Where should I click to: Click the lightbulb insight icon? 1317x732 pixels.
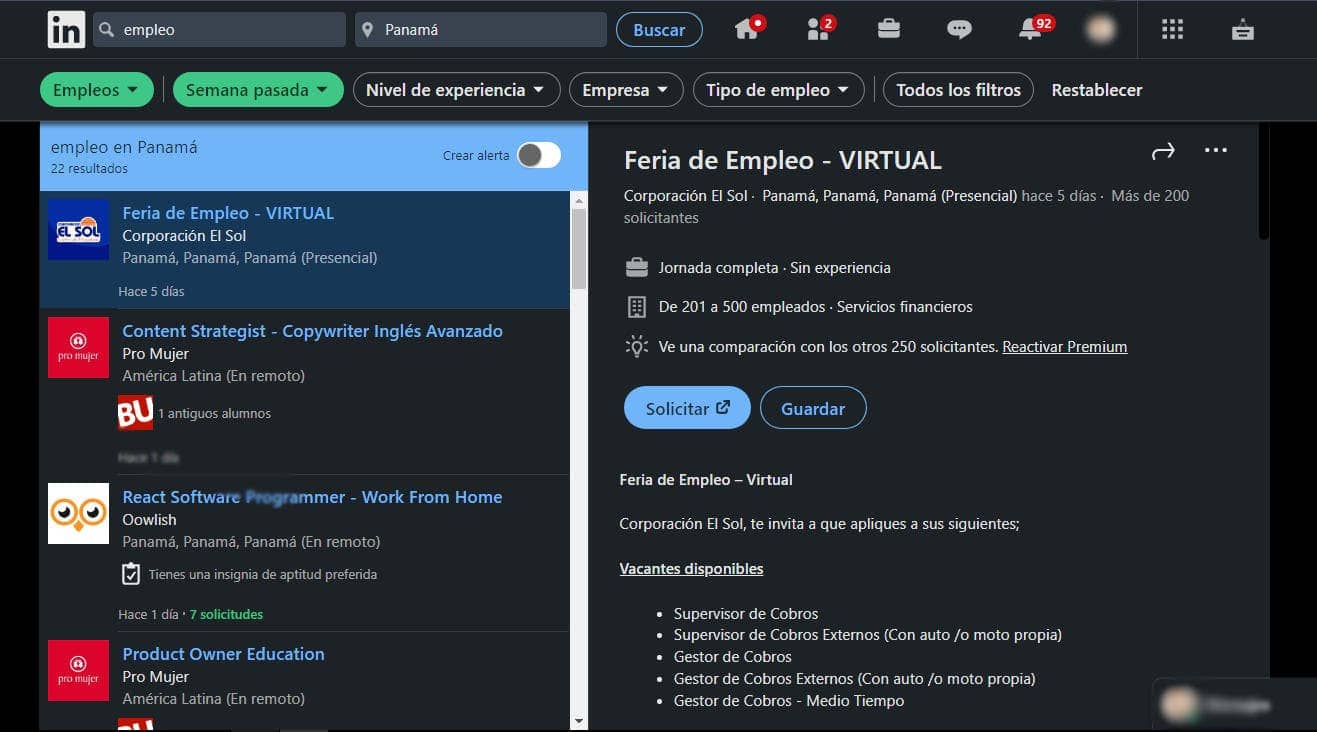click(636, 347)
